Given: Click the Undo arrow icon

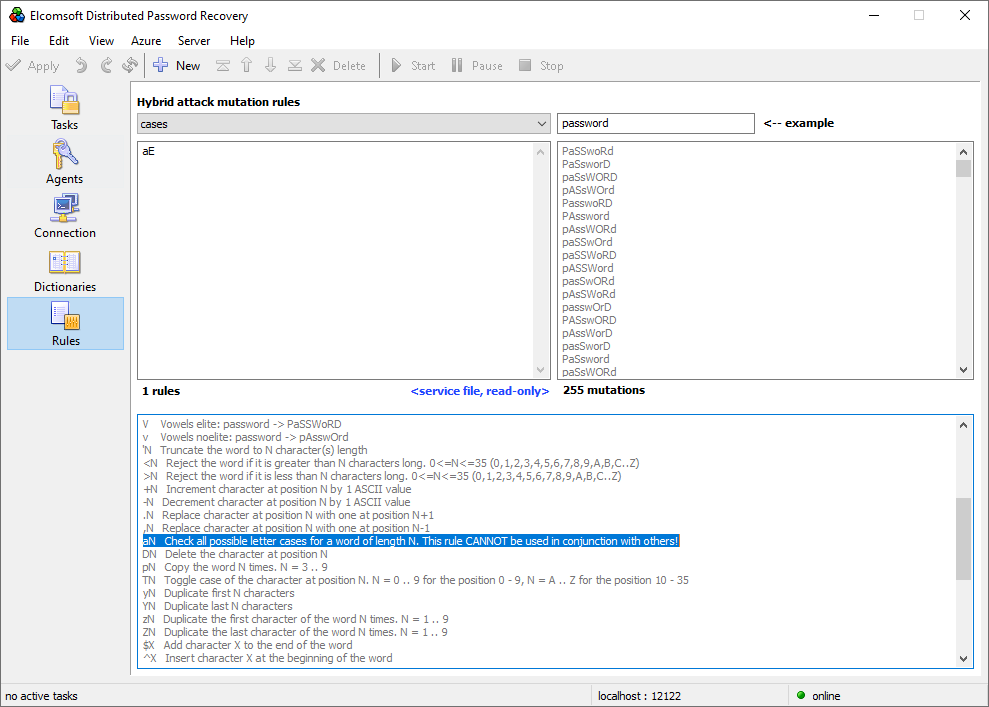Looking at the screenshot, I should tap(81, 65).
